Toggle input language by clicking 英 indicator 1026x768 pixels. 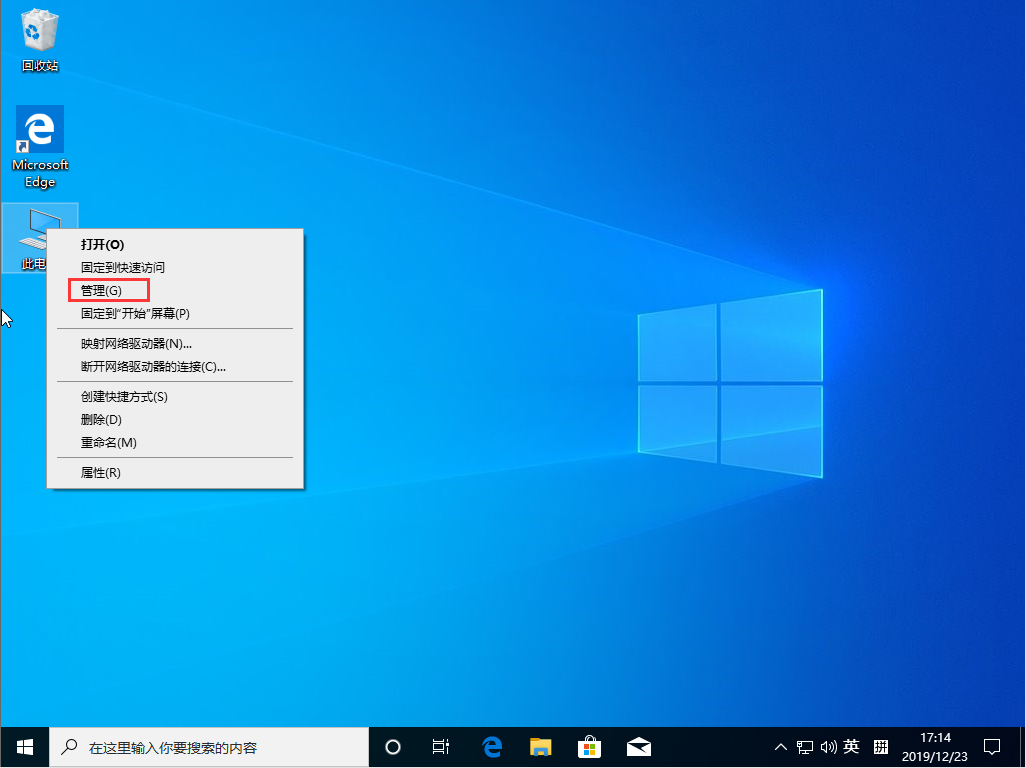coord(851,747)
